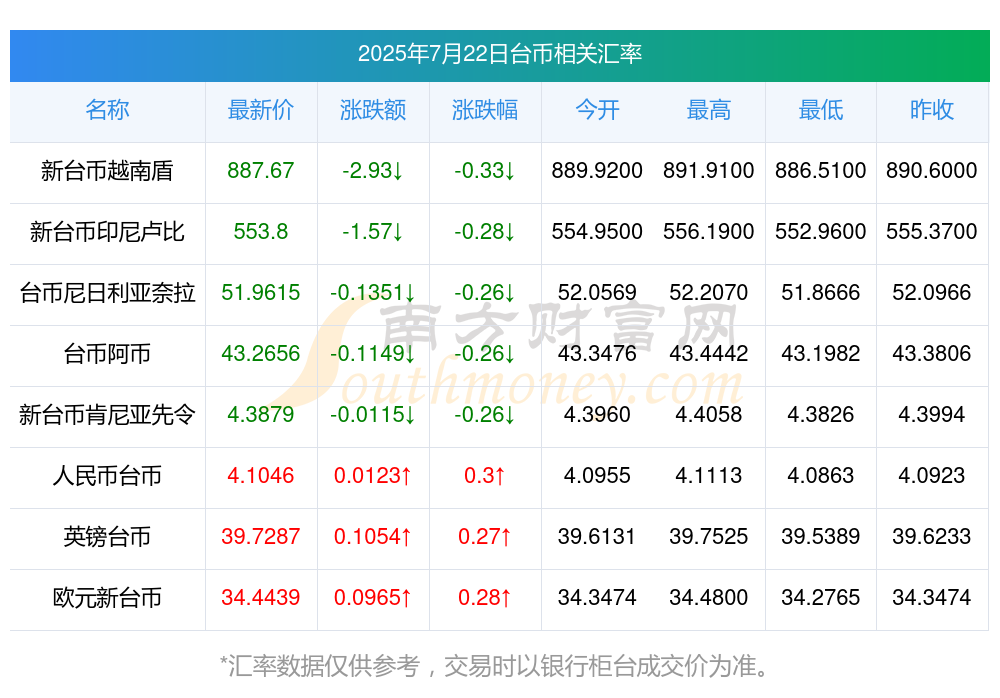Viewport: 1000px width, 698px height.
Task: Click opening value 4.3960
Action: click(x=597, y=415)
